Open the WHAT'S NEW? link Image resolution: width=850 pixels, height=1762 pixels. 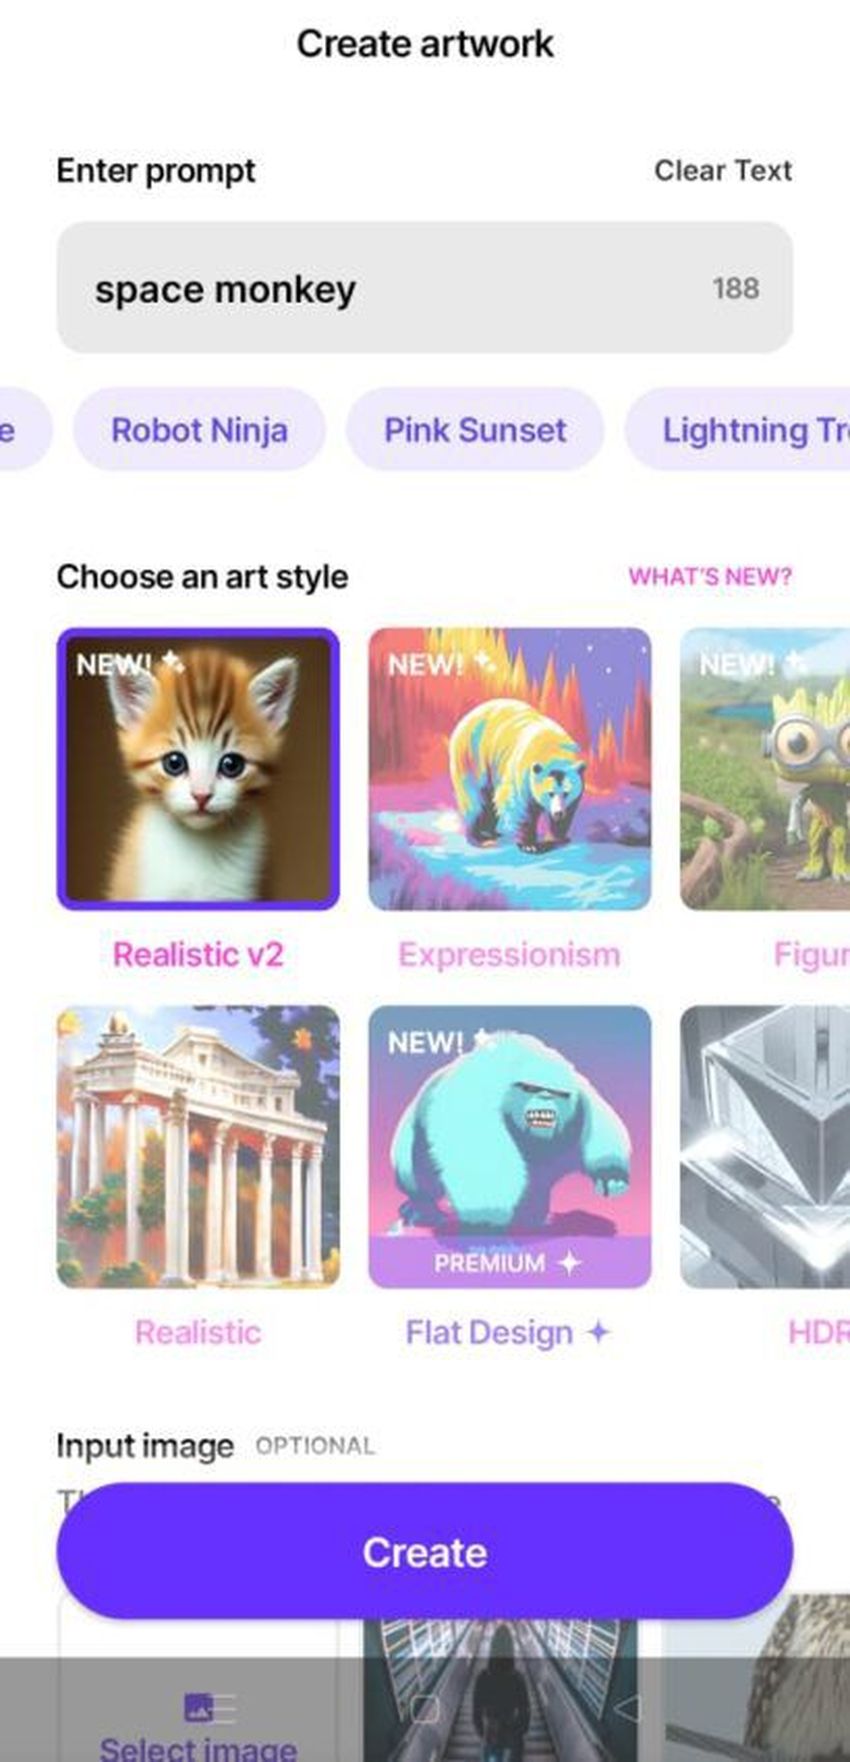tap(710, 577)
